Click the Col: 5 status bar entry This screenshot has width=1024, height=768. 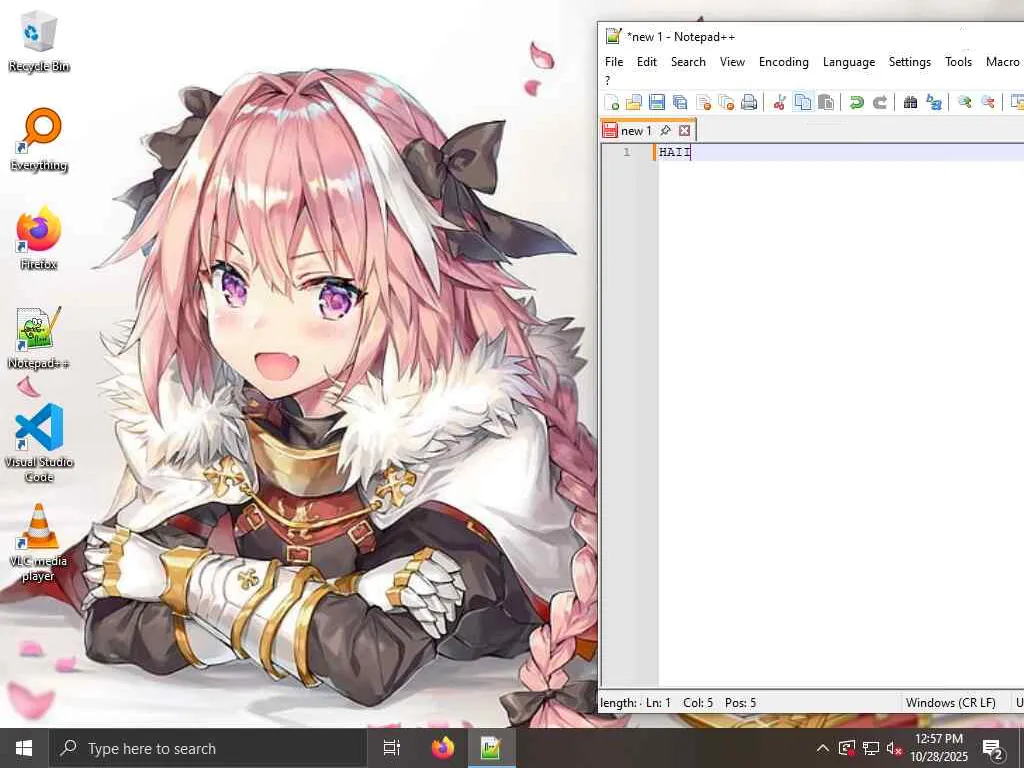(x=698, y=703)
